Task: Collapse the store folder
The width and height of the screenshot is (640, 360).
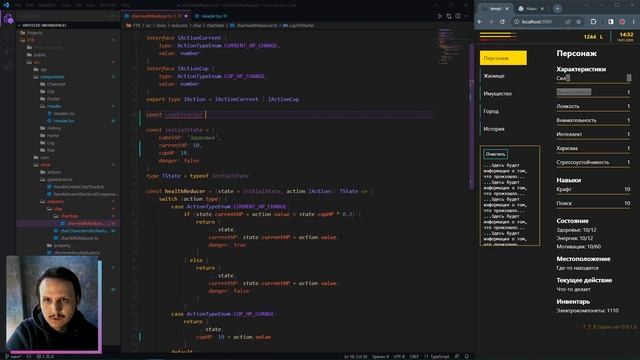Action: [x=45, y=165]
